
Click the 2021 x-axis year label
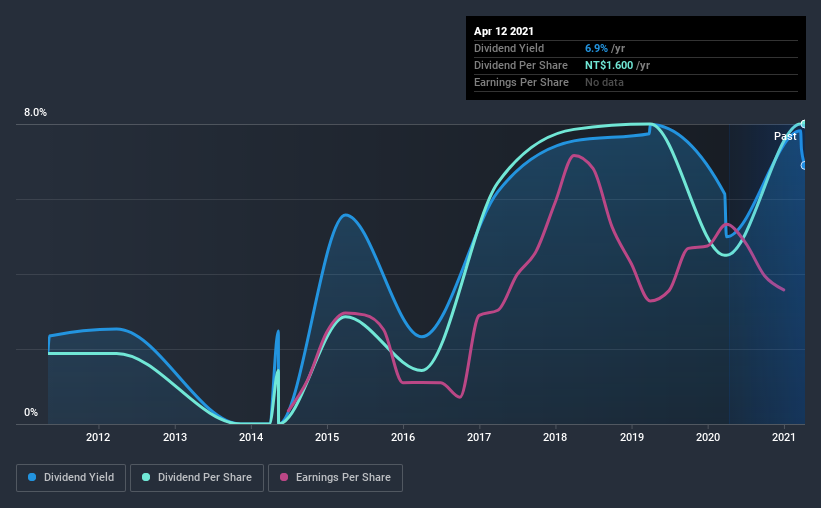[x=784, y=437]
